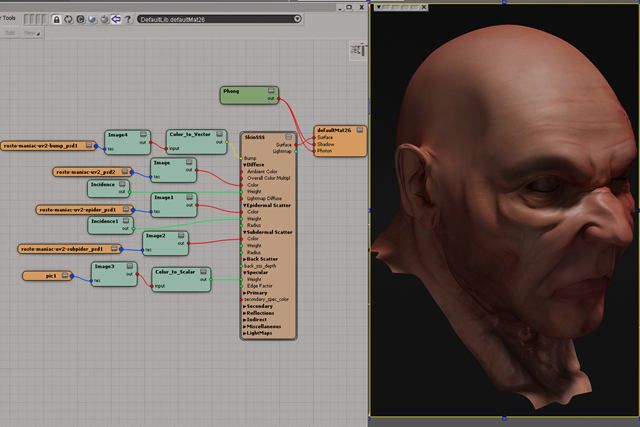This screenshot has width=640, height=427.
Task: Click the question mark help icon
Action: [x=128, y=19]
